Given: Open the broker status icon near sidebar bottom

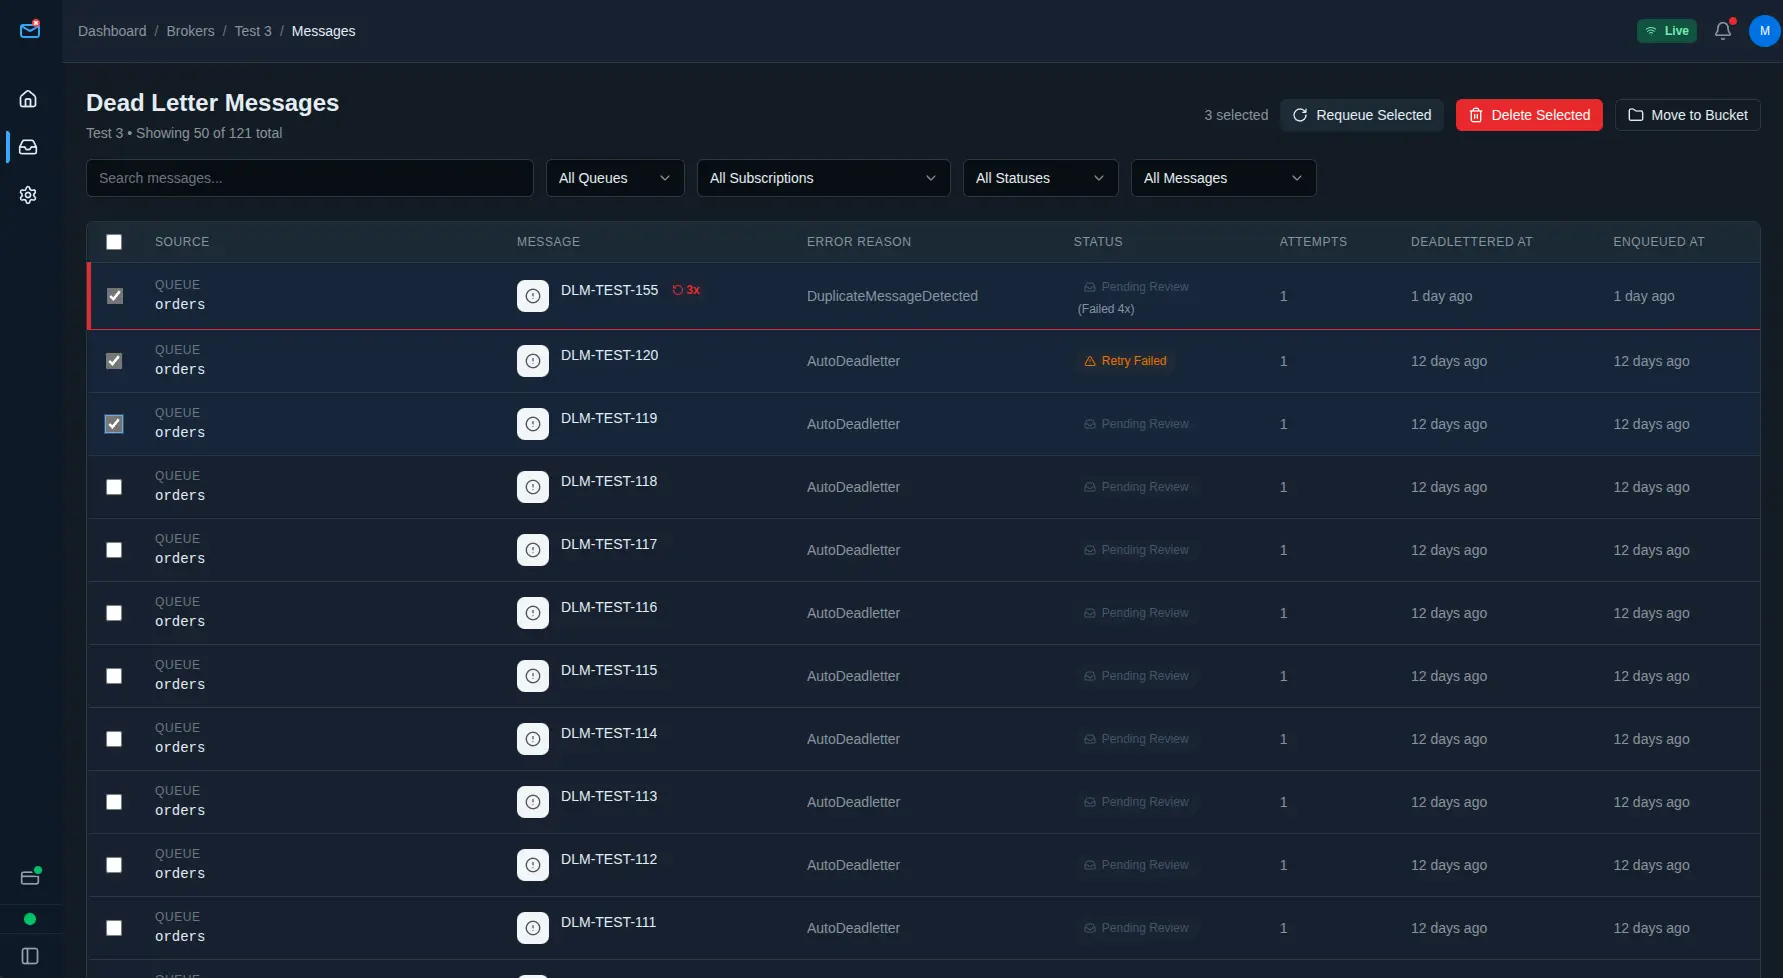Looking at the screenshot, I should [30, 876].
